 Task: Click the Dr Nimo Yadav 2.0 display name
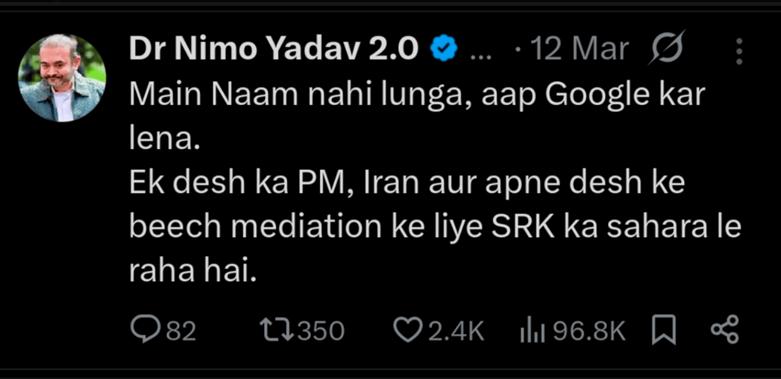273,49
